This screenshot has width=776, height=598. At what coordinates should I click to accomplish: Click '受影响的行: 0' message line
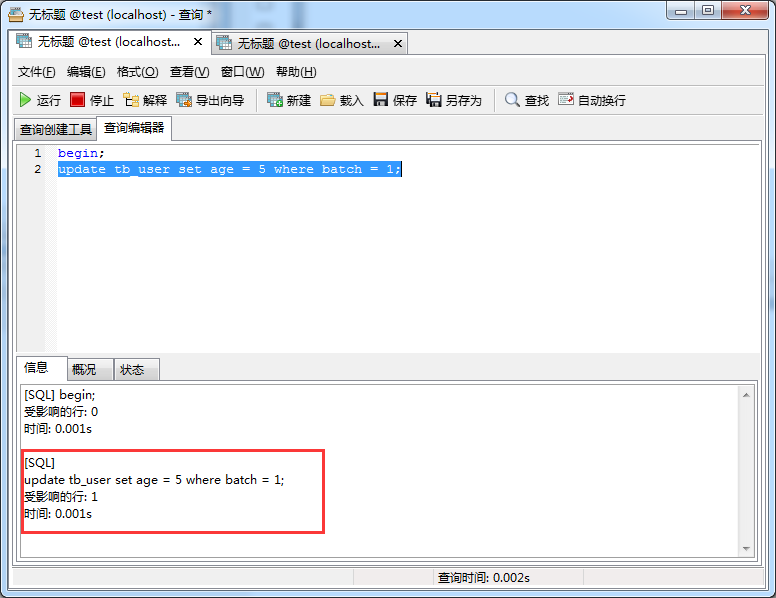click(x=61, y=411)
